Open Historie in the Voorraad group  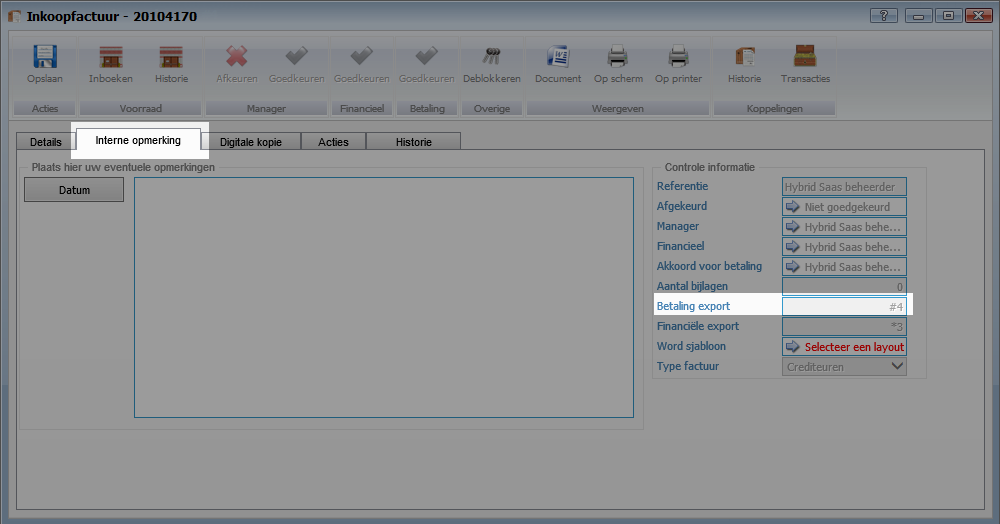171,58
